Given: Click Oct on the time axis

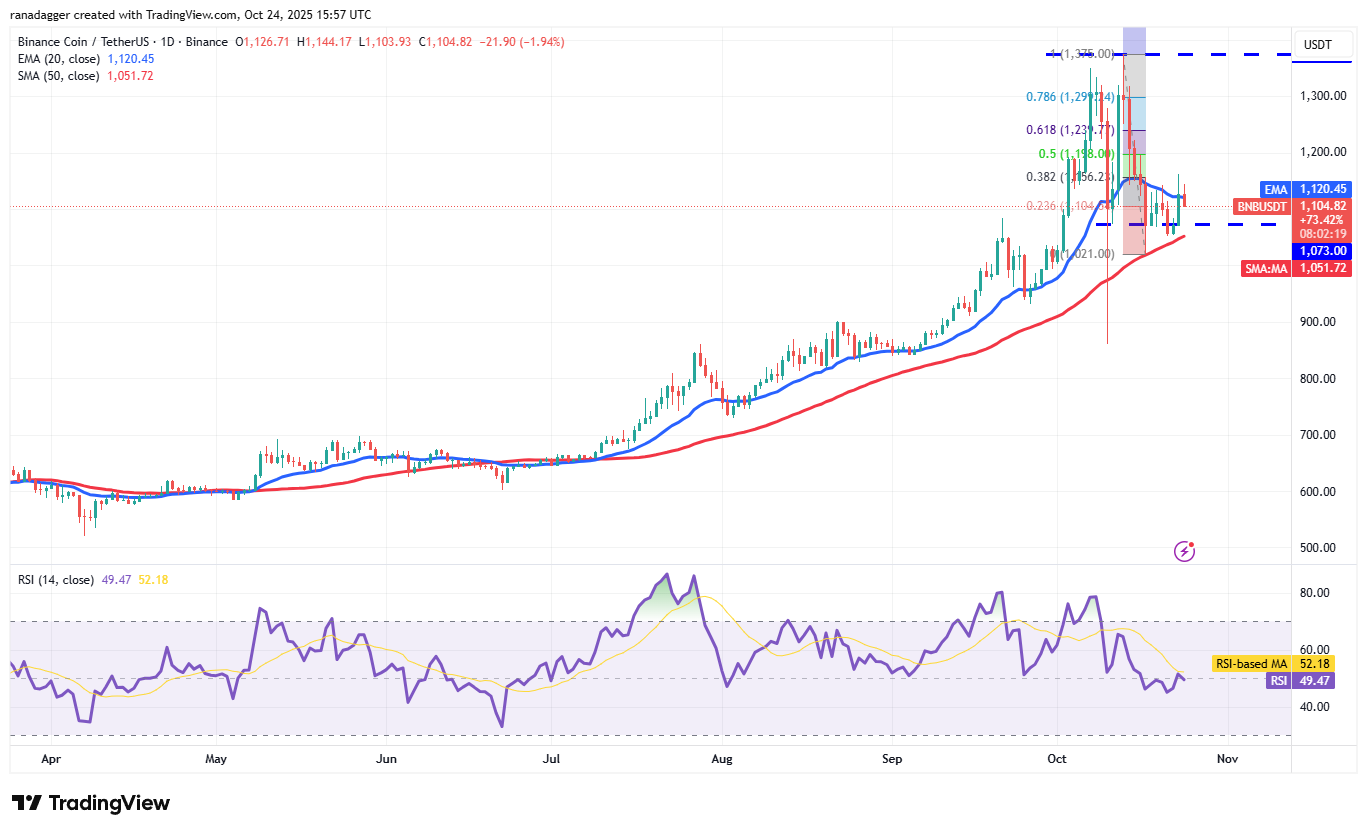Looking at the screenshot, I should point(1056,759).
